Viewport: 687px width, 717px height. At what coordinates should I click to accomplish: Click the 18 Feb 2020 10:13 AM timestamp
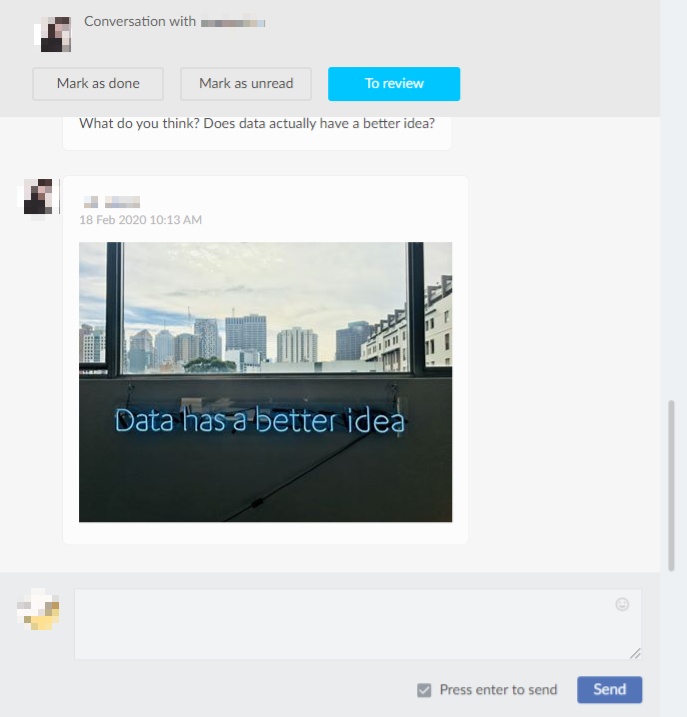140,220
